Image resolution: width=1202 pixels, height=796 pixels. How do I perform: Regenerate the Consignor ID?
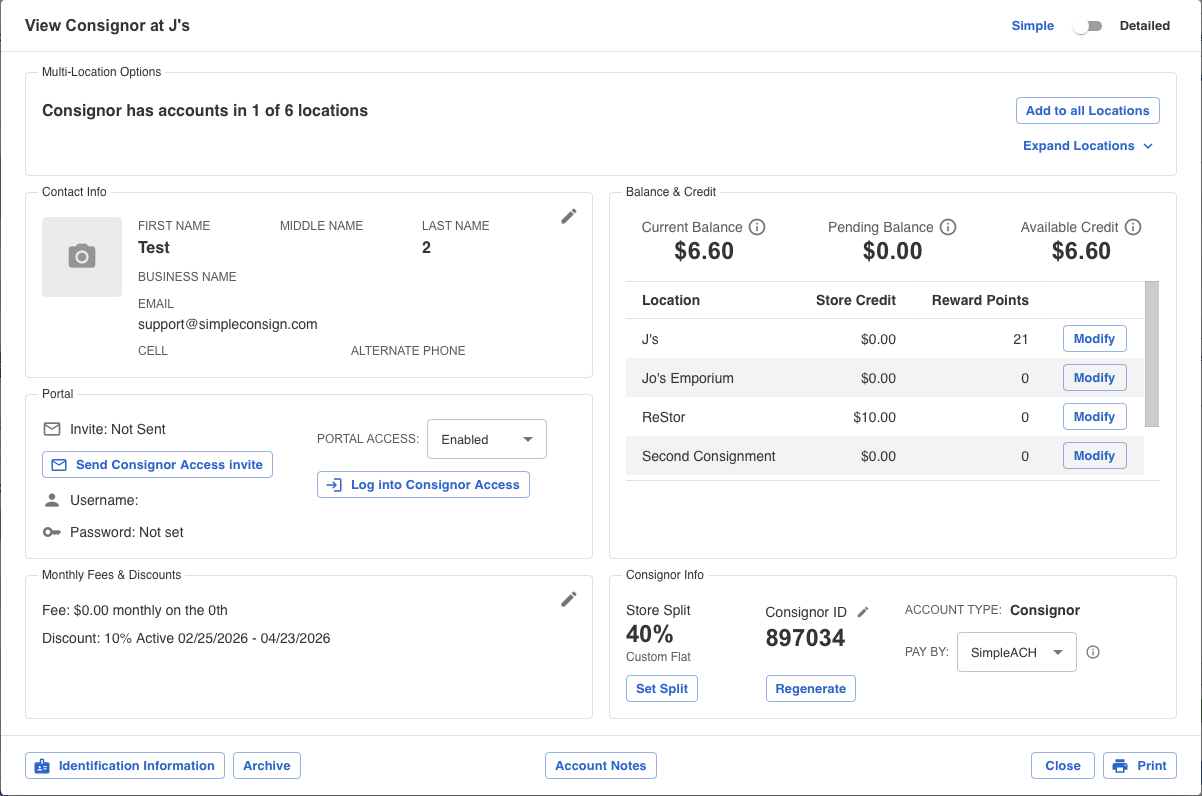coord(811,689)
